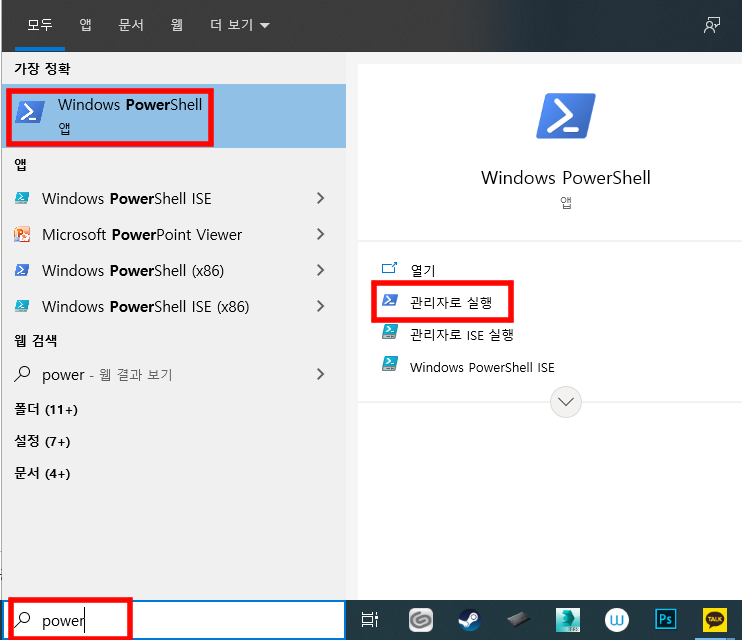Switch to the 모두 tab
This screenshot has height=640, width=742.
(x=40, y=25)
